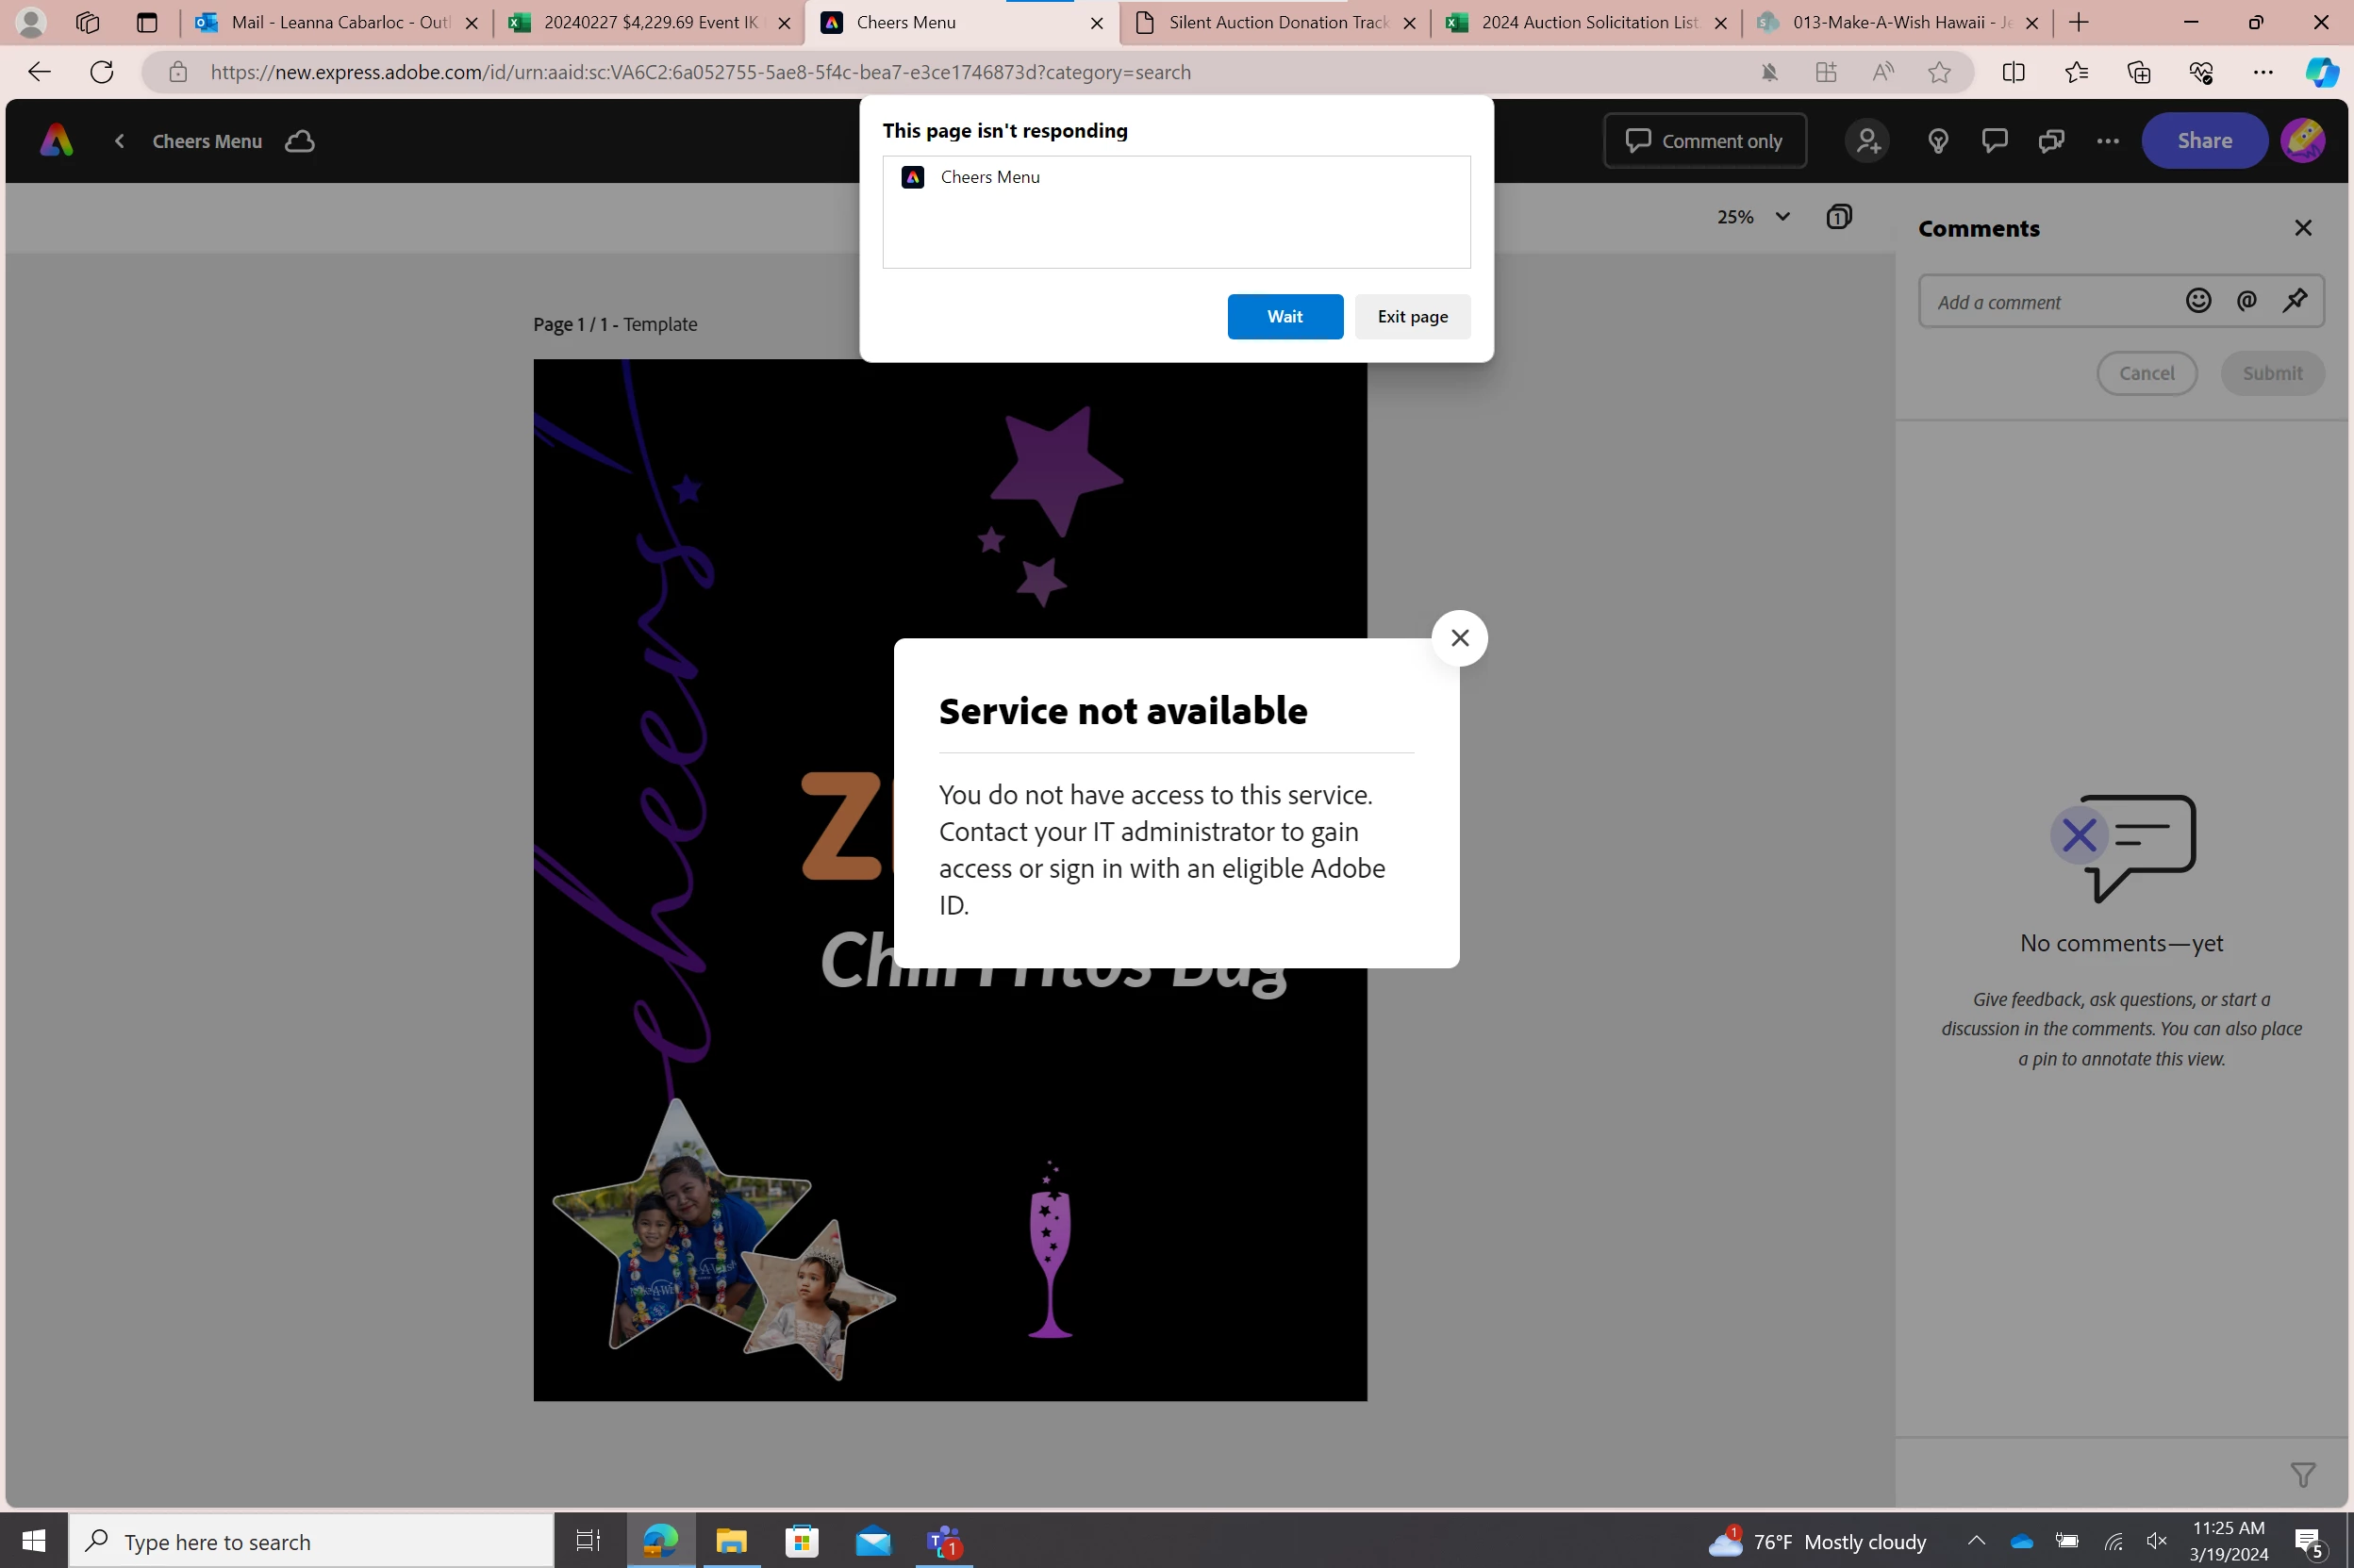Toggle favorite star for this page

pyautogui.click(x=1938, y=72)
